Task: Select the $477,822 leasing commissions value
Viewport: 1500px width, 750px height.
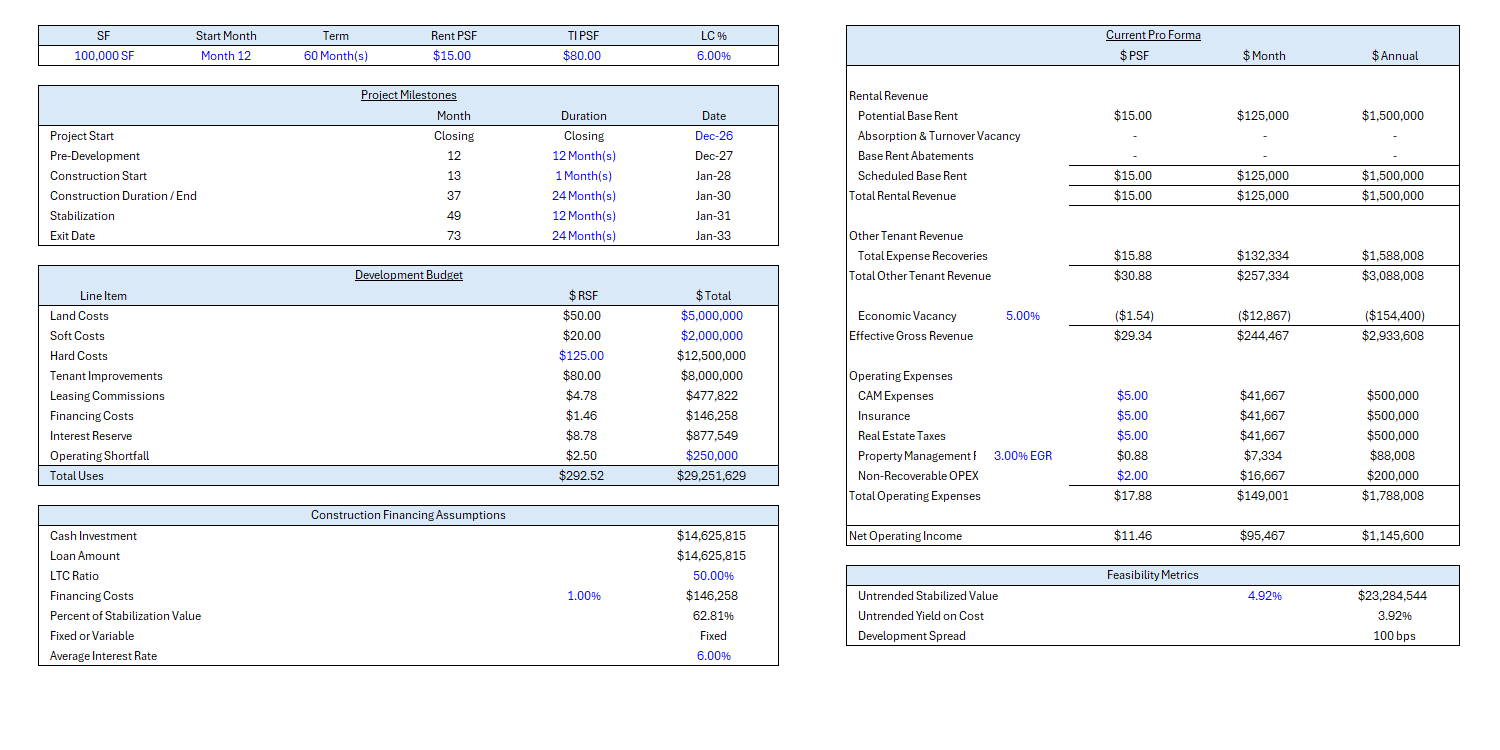Action: 714,396
